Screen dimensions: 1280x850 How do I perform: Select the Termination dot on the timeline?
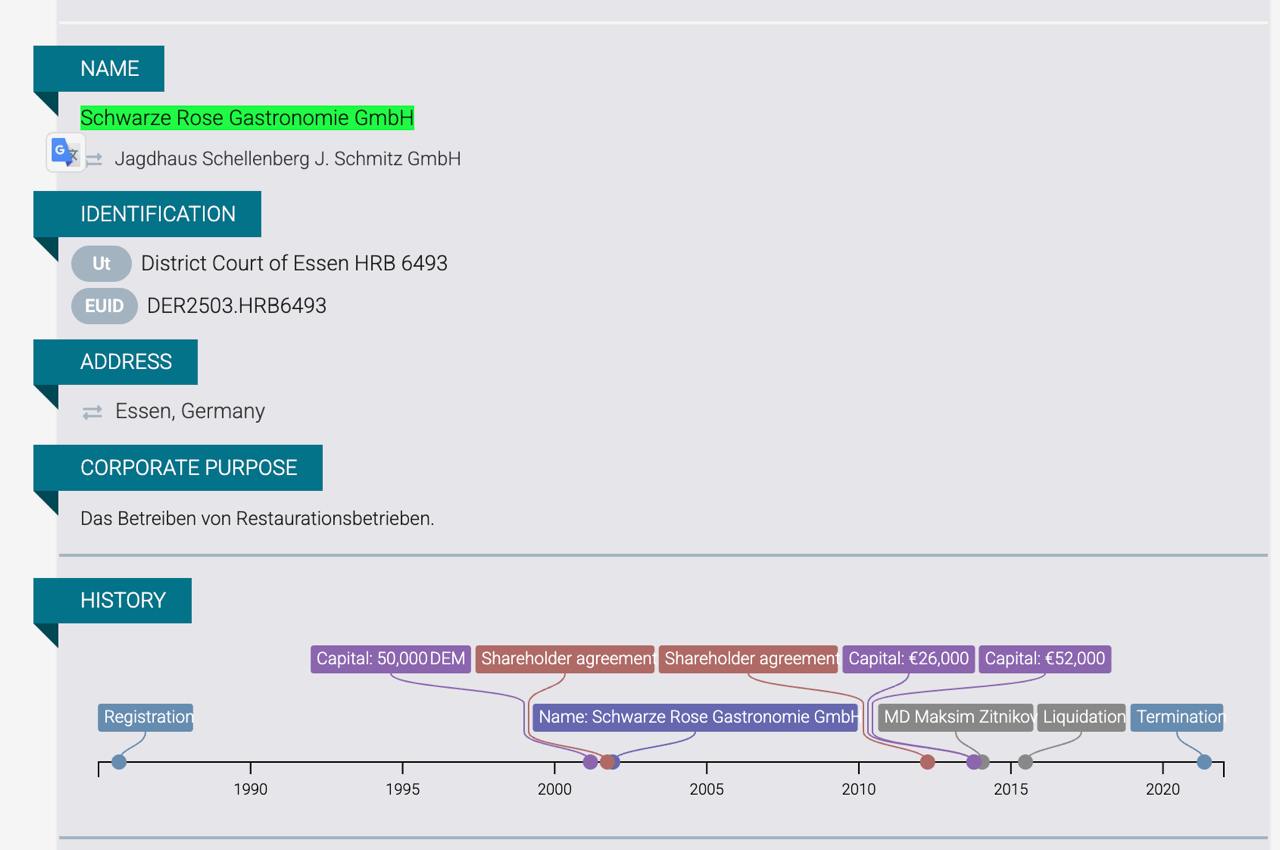(1204, 762)
